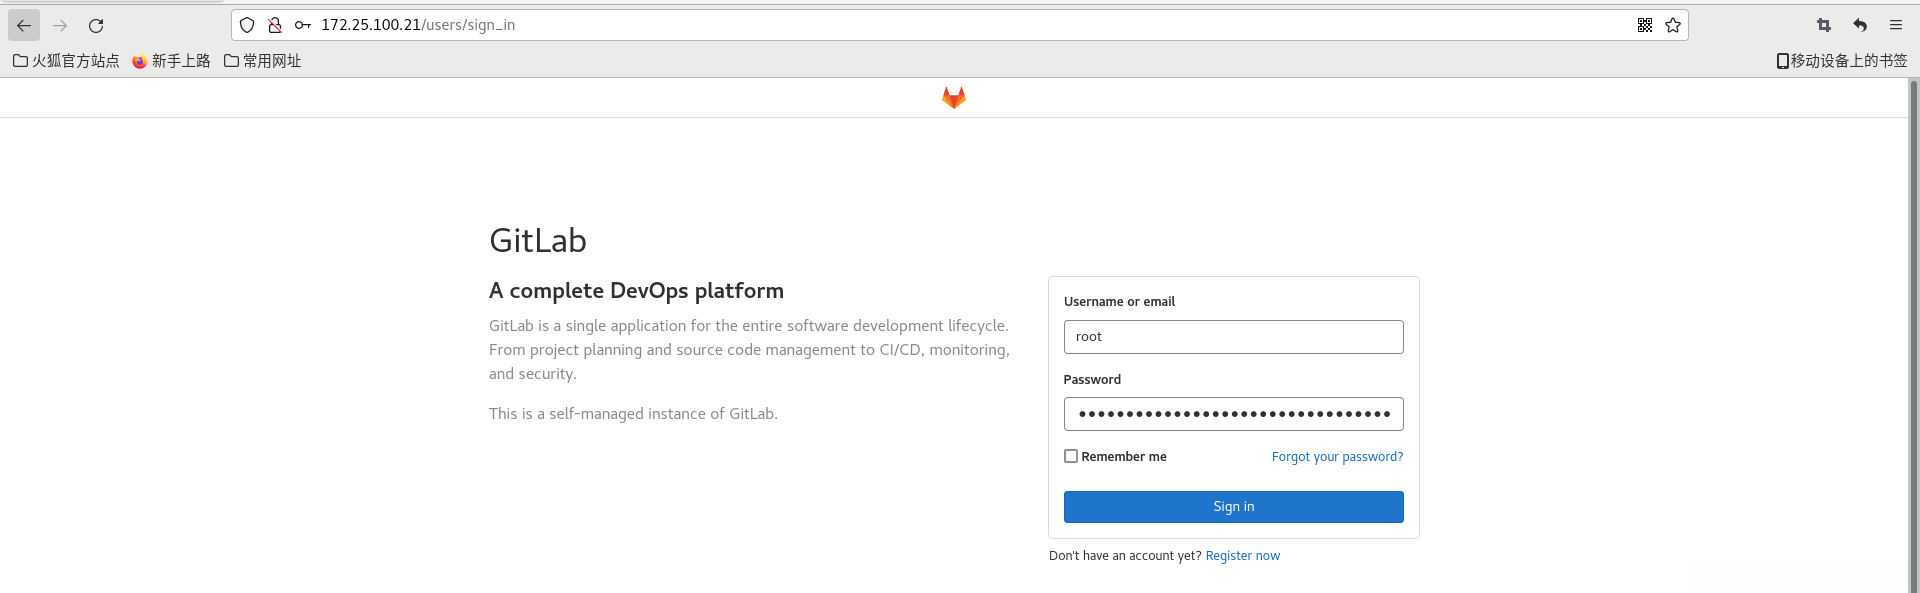Click the GitLab heading text
This screenshot has height=593, width=1920.
tap(538, 240)
